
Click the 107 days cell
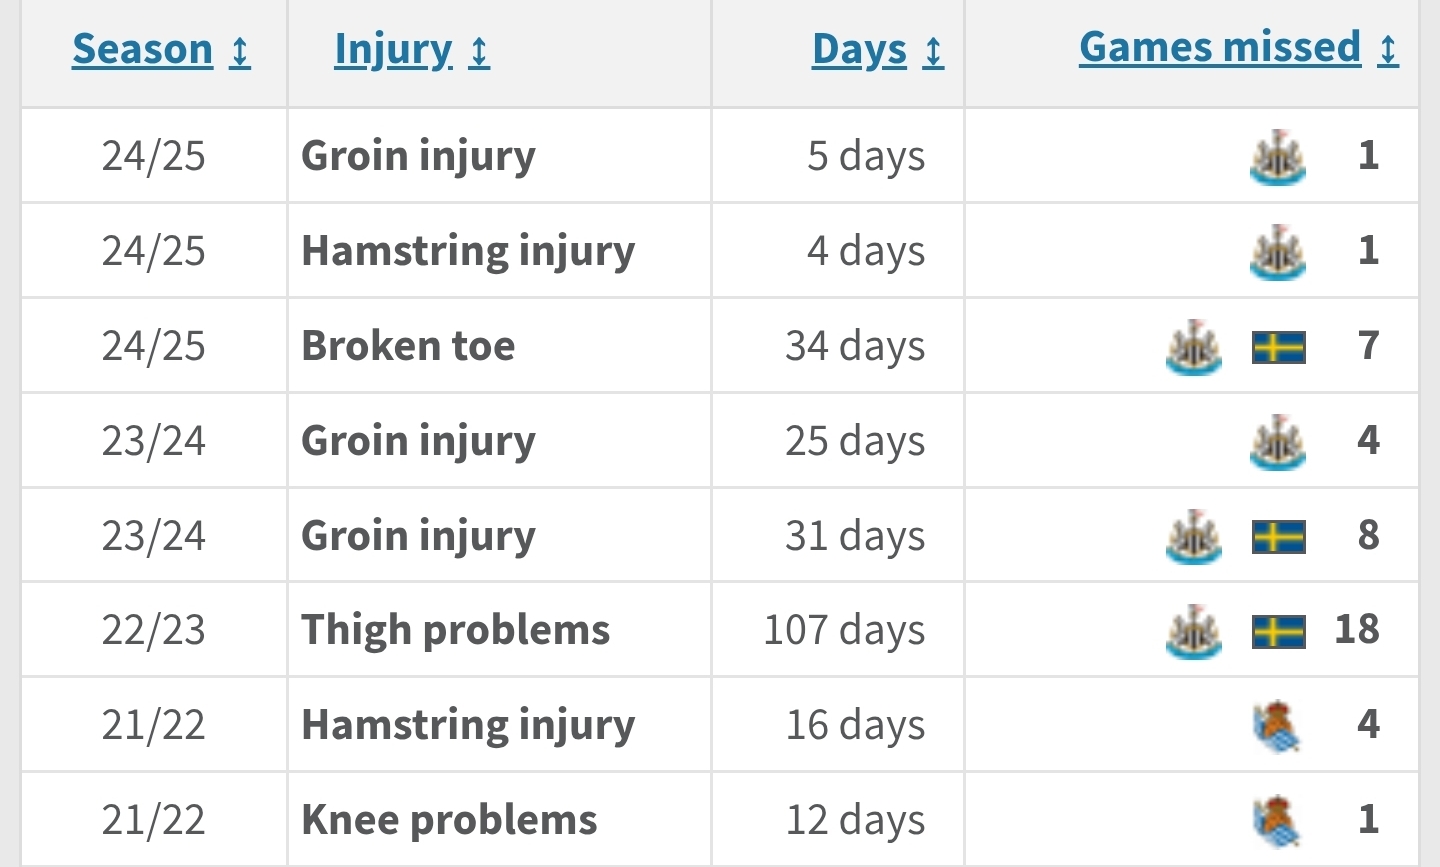838,630
